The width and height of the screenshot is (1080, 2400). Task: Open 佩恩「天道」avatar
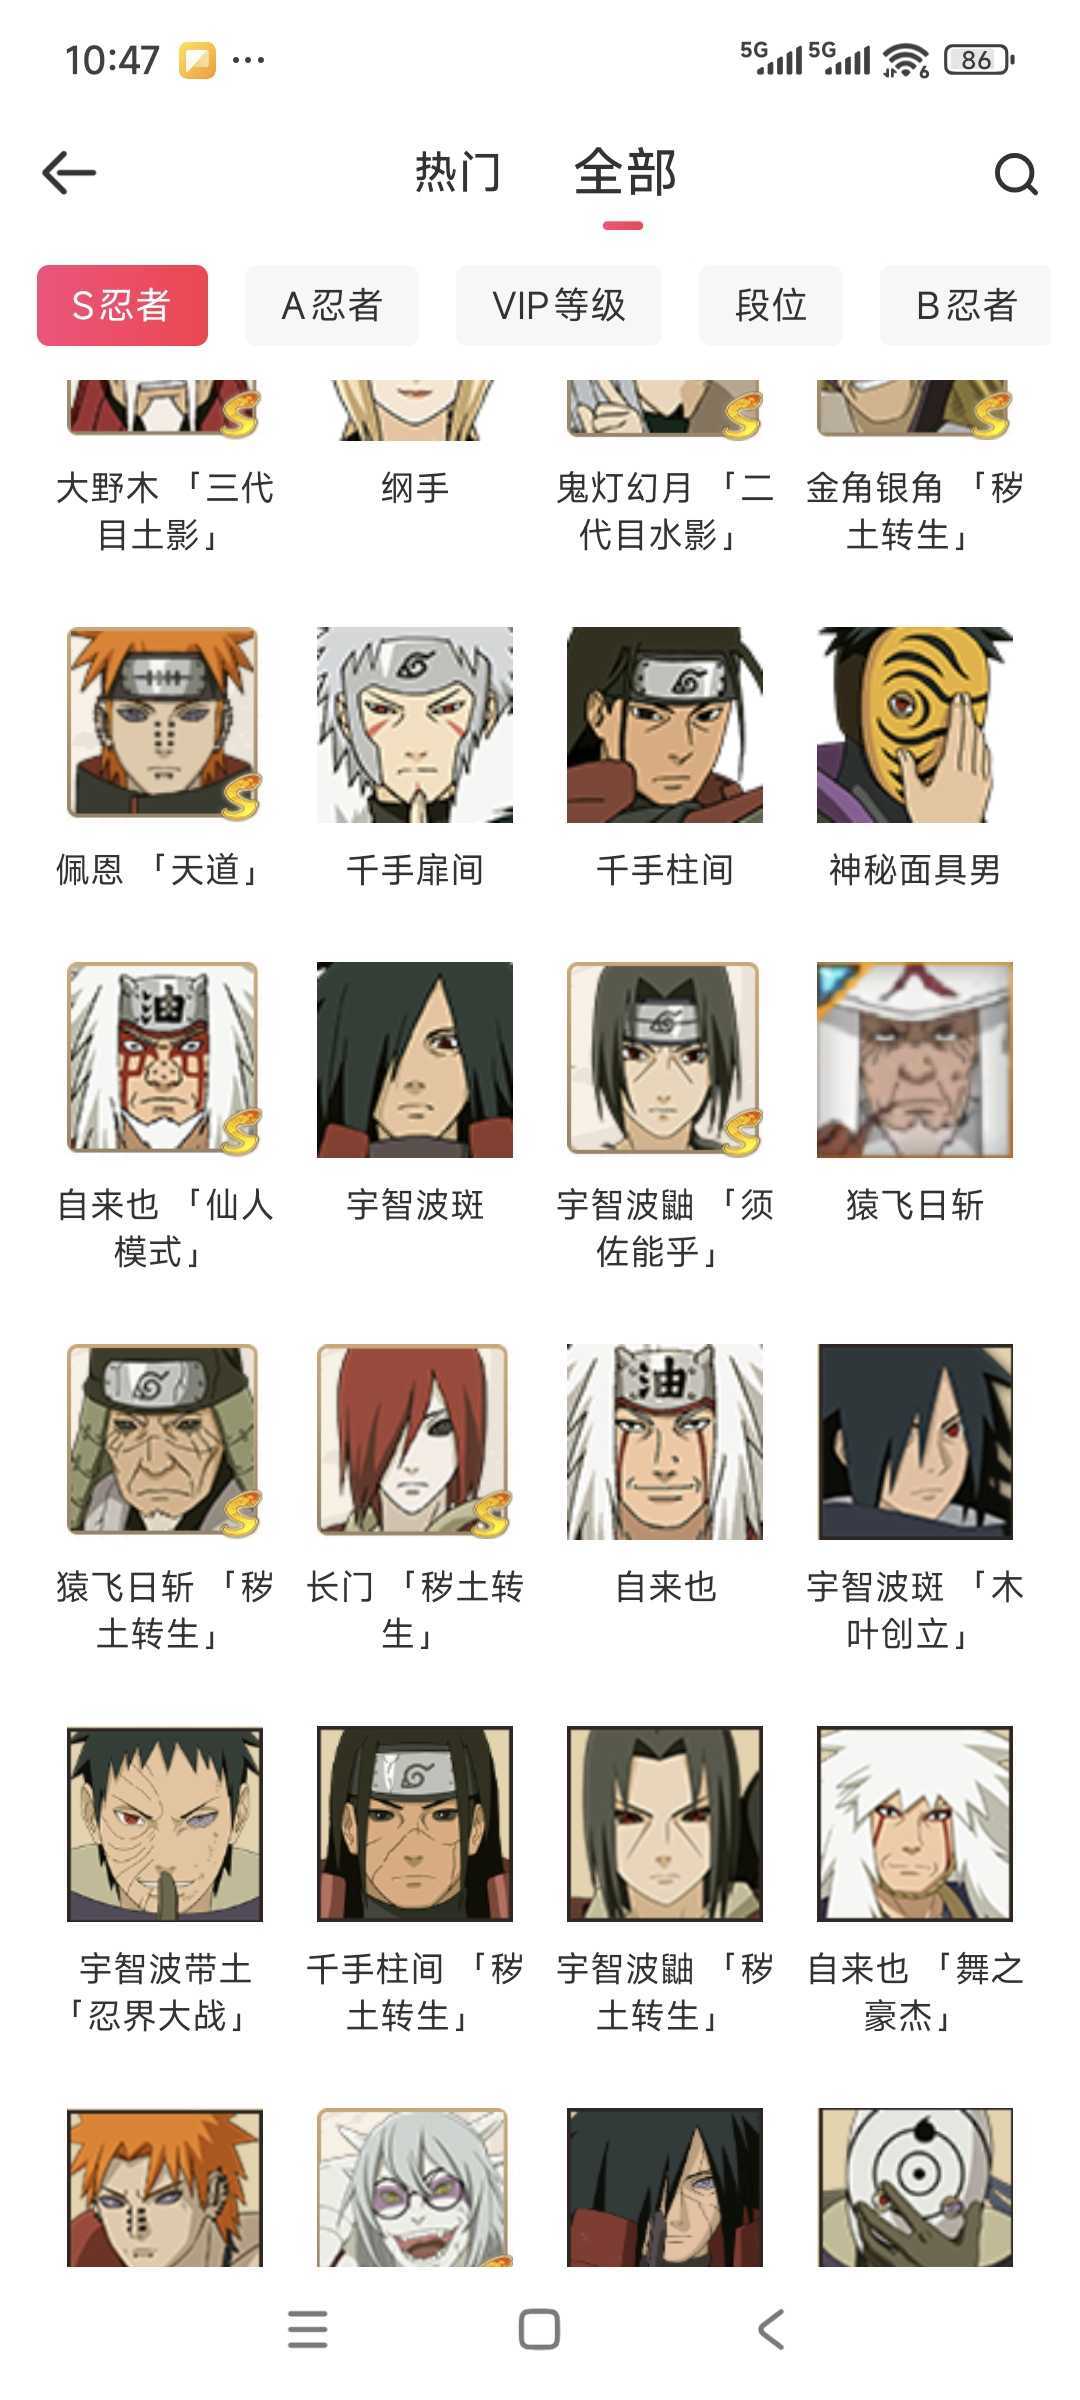[164, 724]
